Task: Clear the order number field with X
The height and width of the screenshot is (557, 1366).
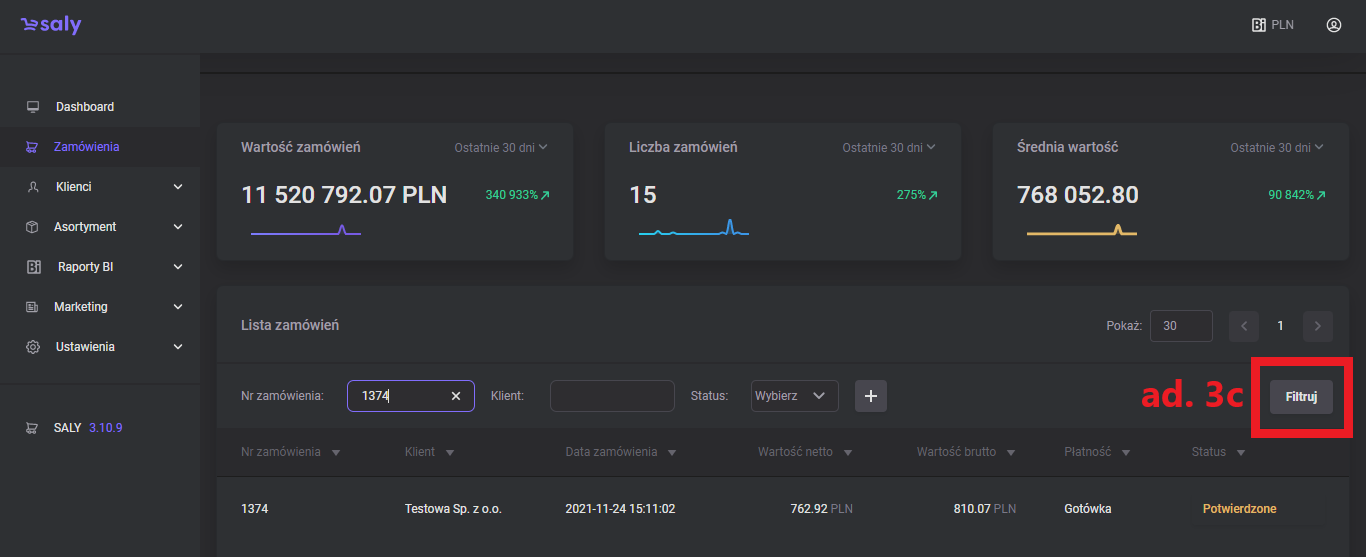Action: pyautogui.click(x=456, y=396)
